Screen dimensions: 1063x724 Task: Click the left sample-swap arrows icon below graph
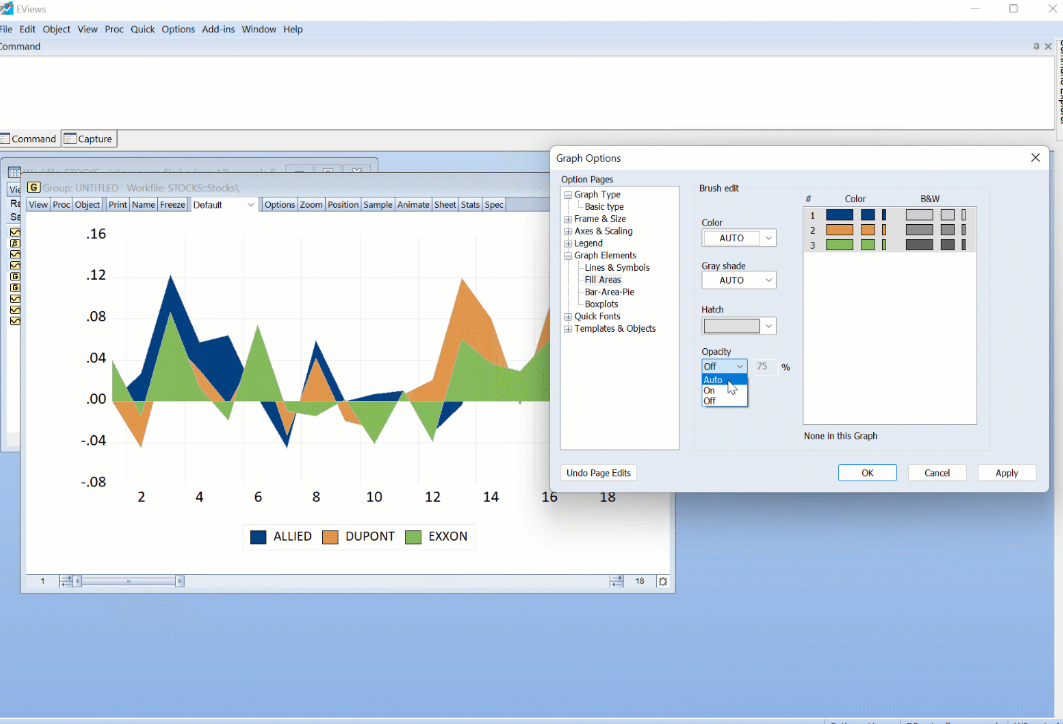66,581
